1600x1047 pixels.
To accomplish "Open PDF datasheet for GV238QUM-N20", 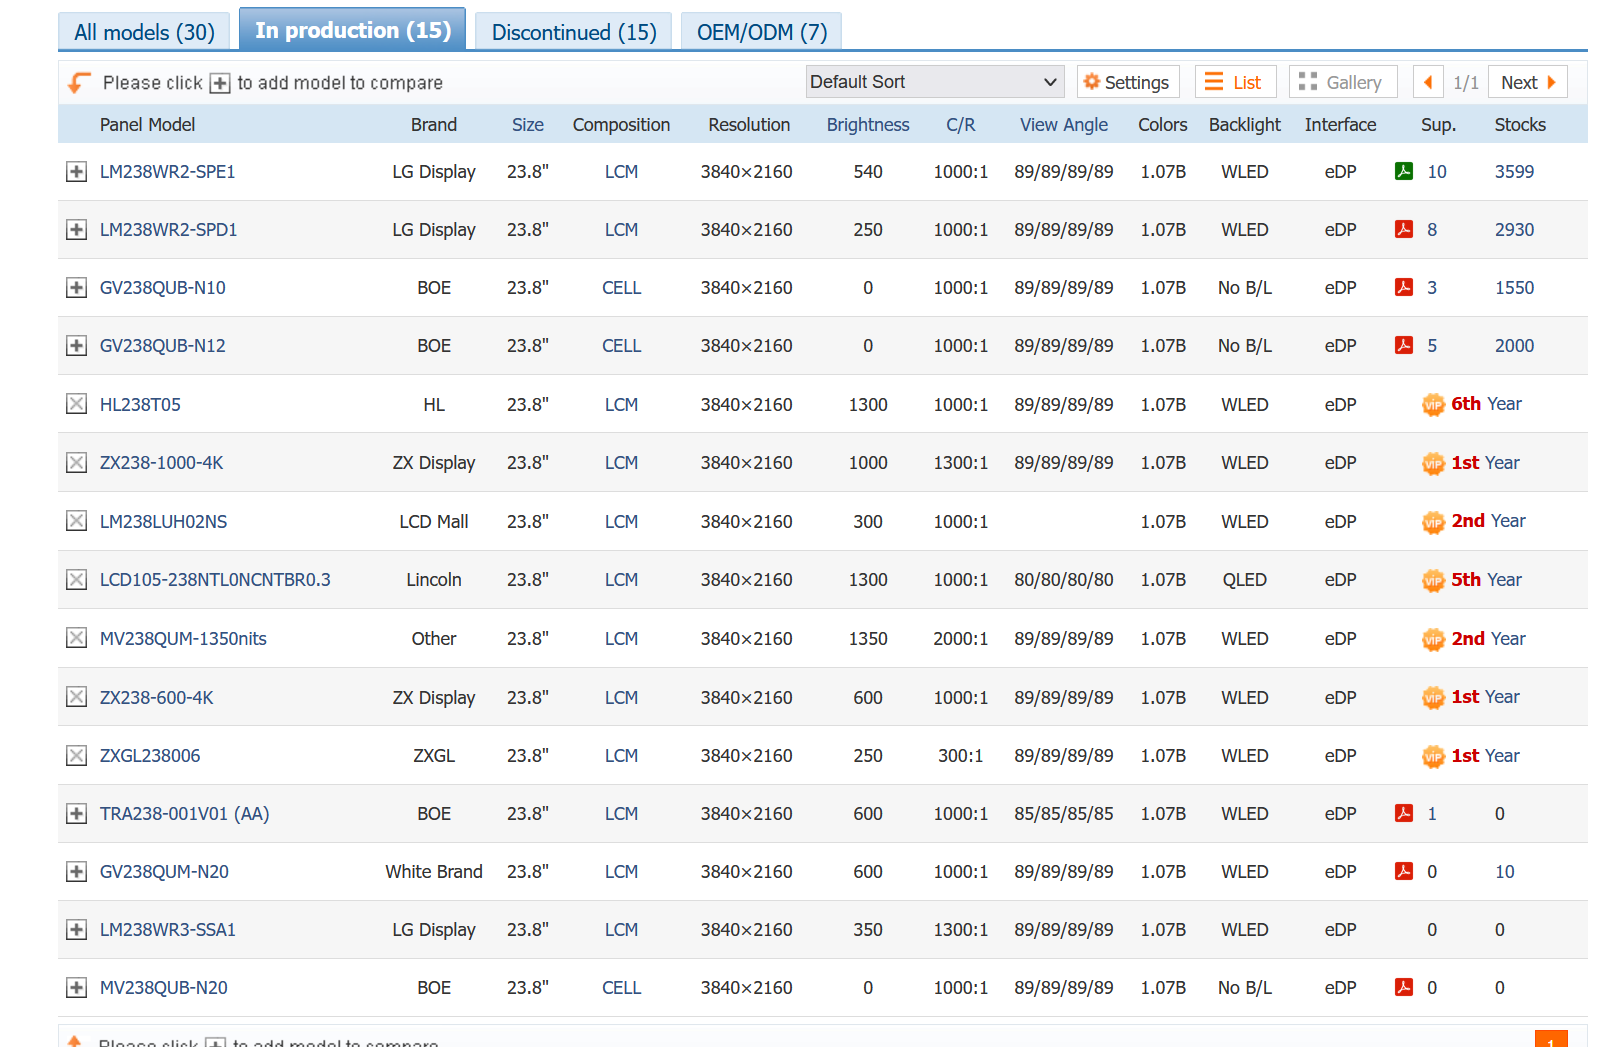I will 1404,871.
